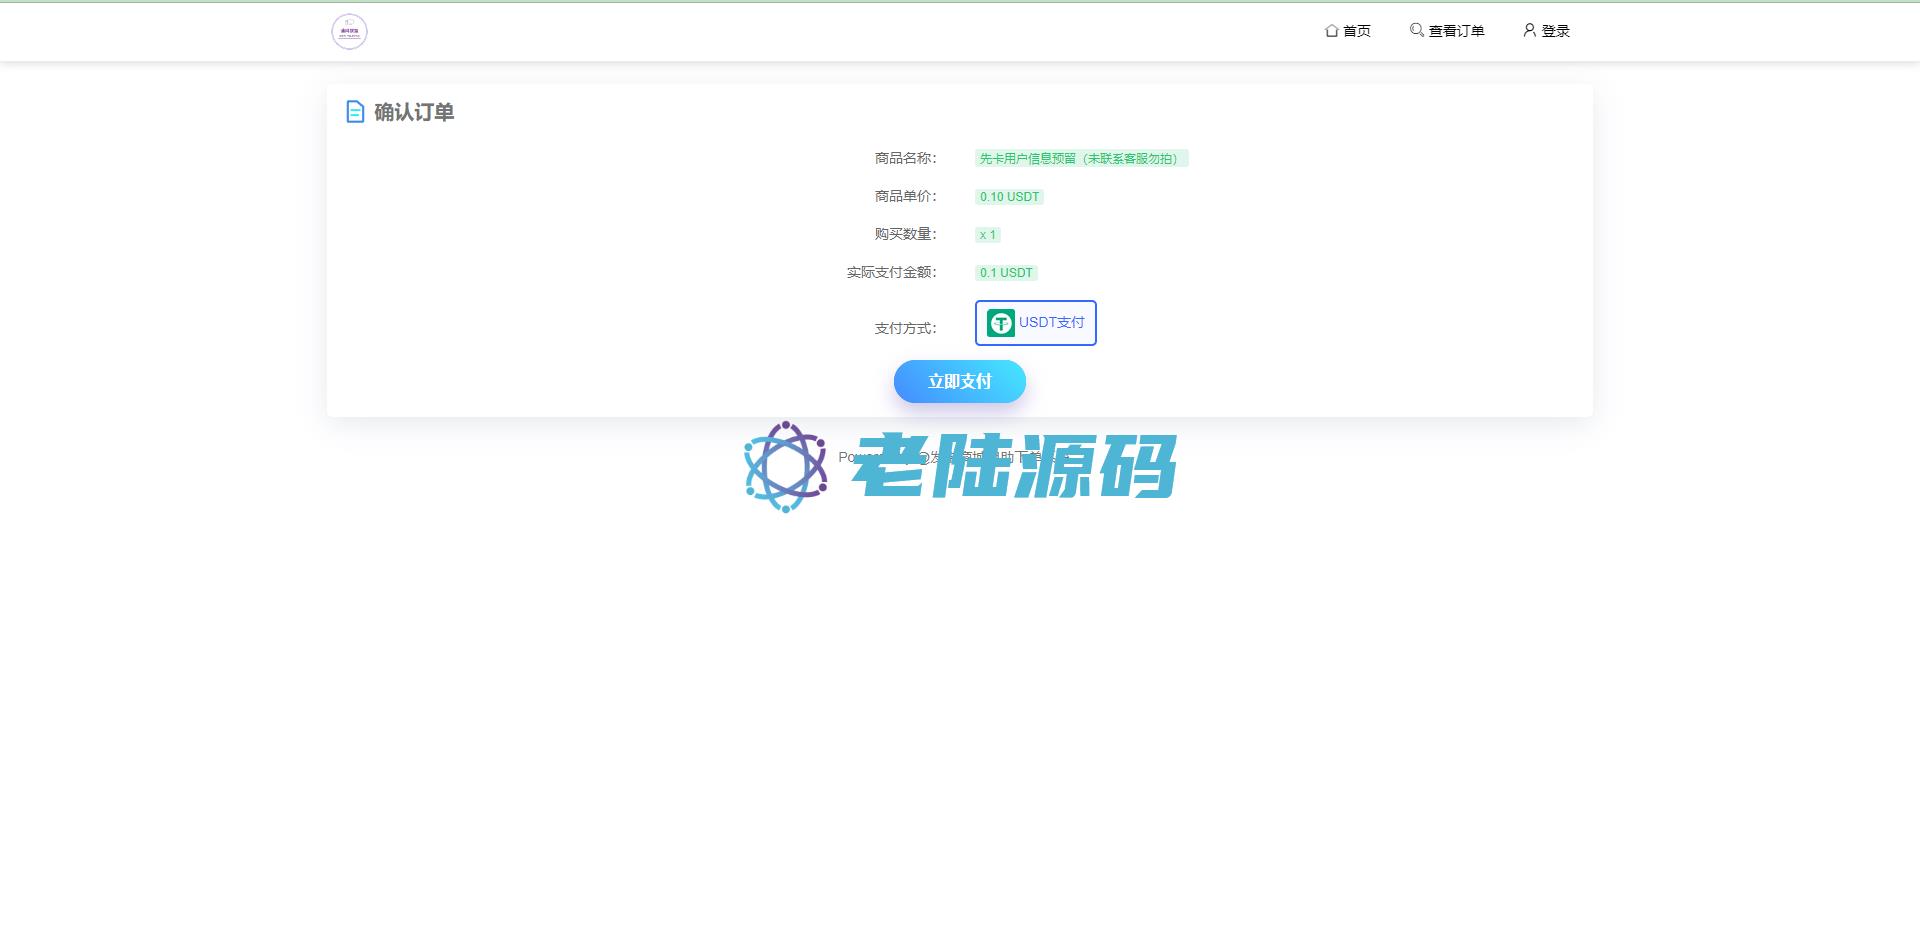Viewport: 1920px width, 930px height.
Task: Click the 0.1 USDT actual payment amount
Action: point(1006,273)
